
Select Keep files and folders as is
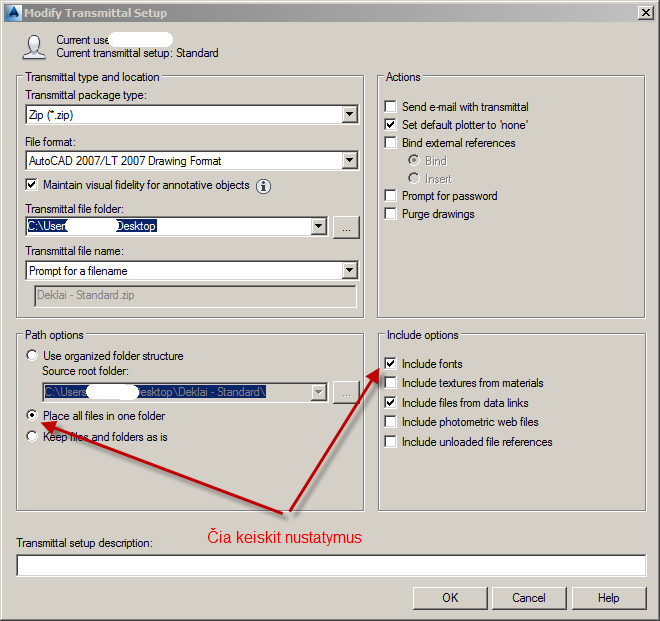[32, 436]
